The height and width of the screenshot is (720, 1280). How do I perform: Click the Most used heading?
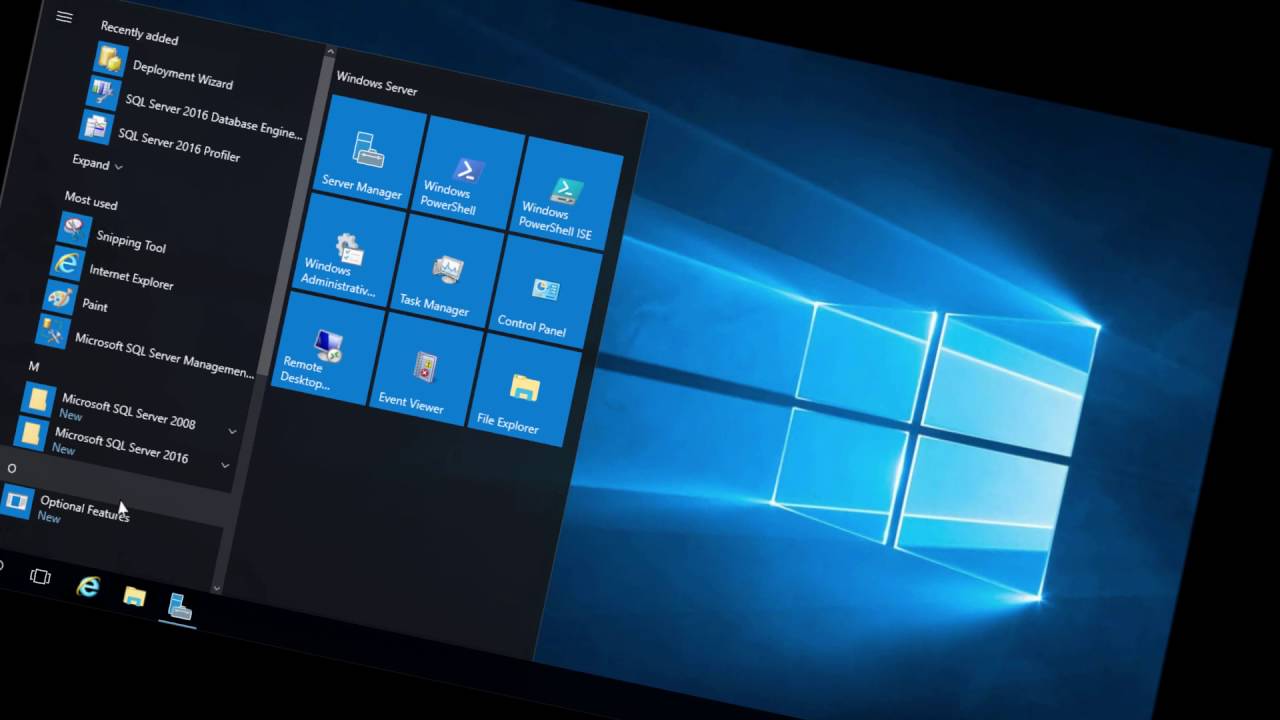[91, 201]
